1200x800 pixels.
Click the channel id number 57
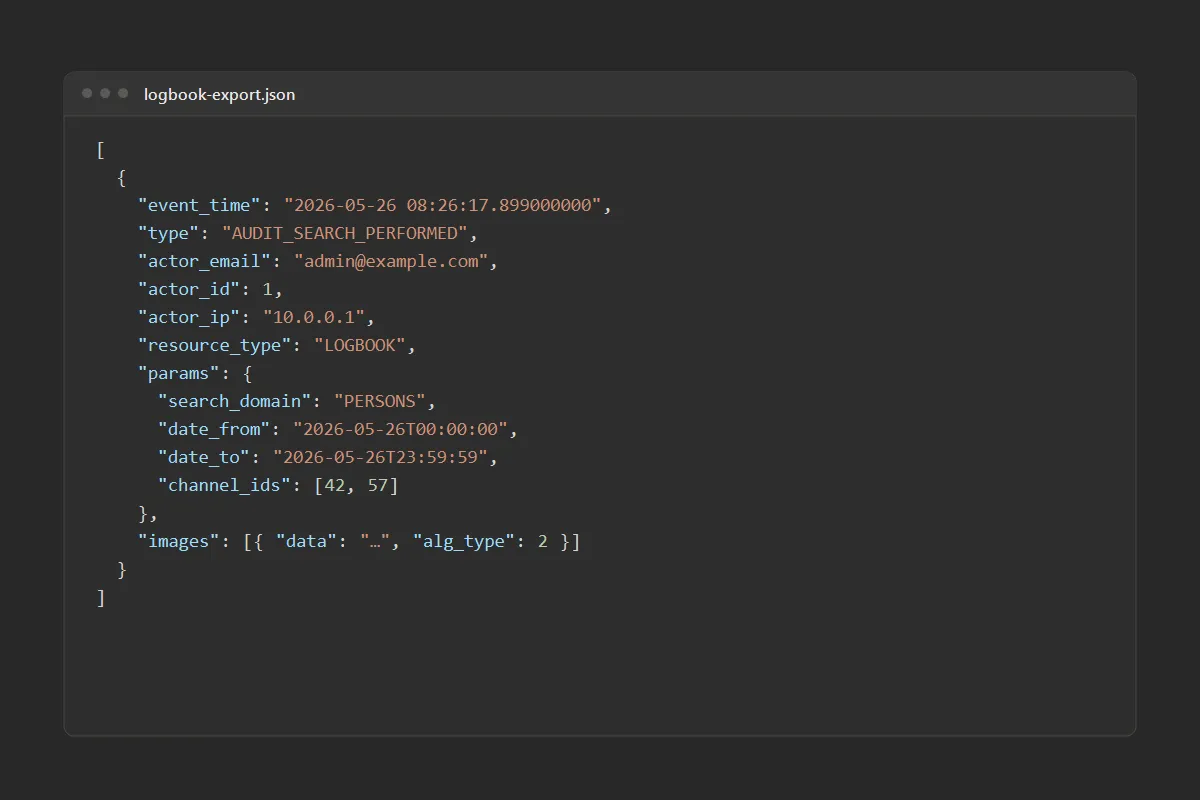click(x=376, y=485)
